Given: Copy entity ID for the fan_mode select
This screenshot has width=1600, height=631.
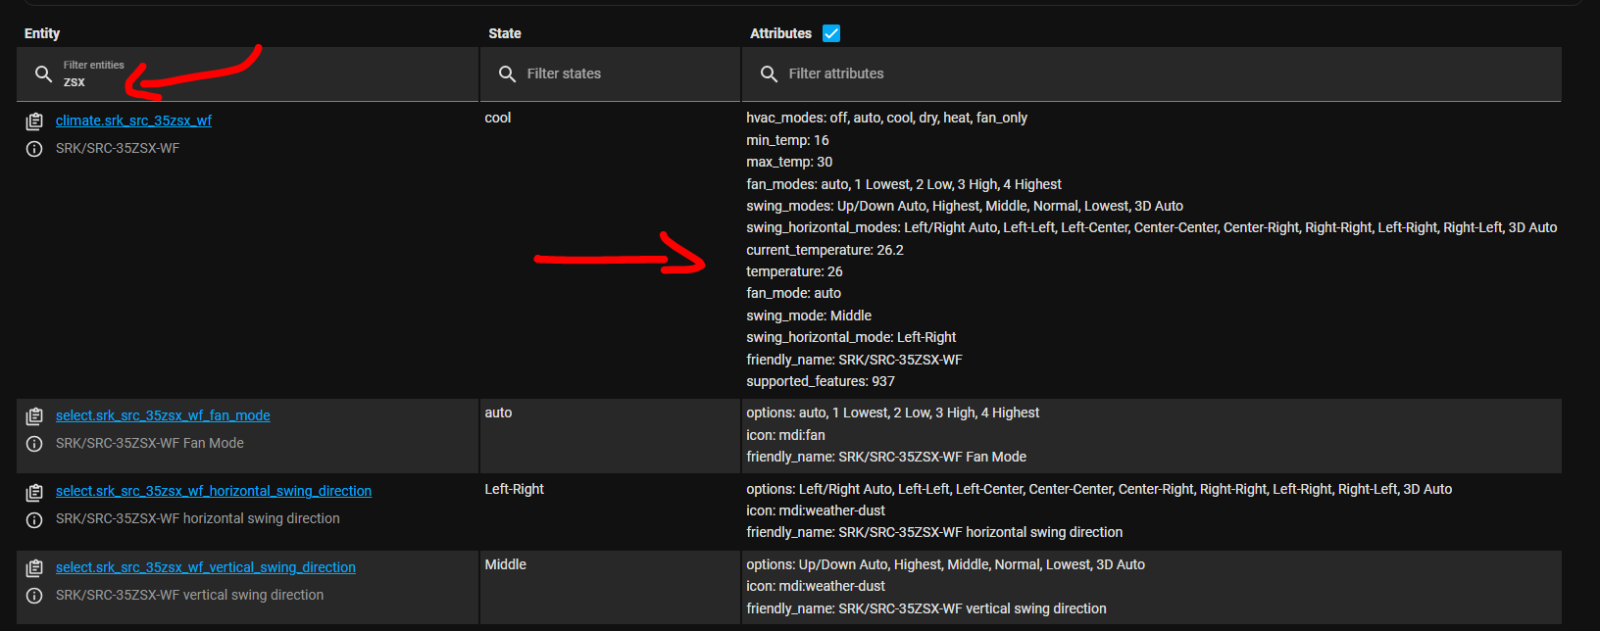Looking at the screenshot, I should point(34,416).
